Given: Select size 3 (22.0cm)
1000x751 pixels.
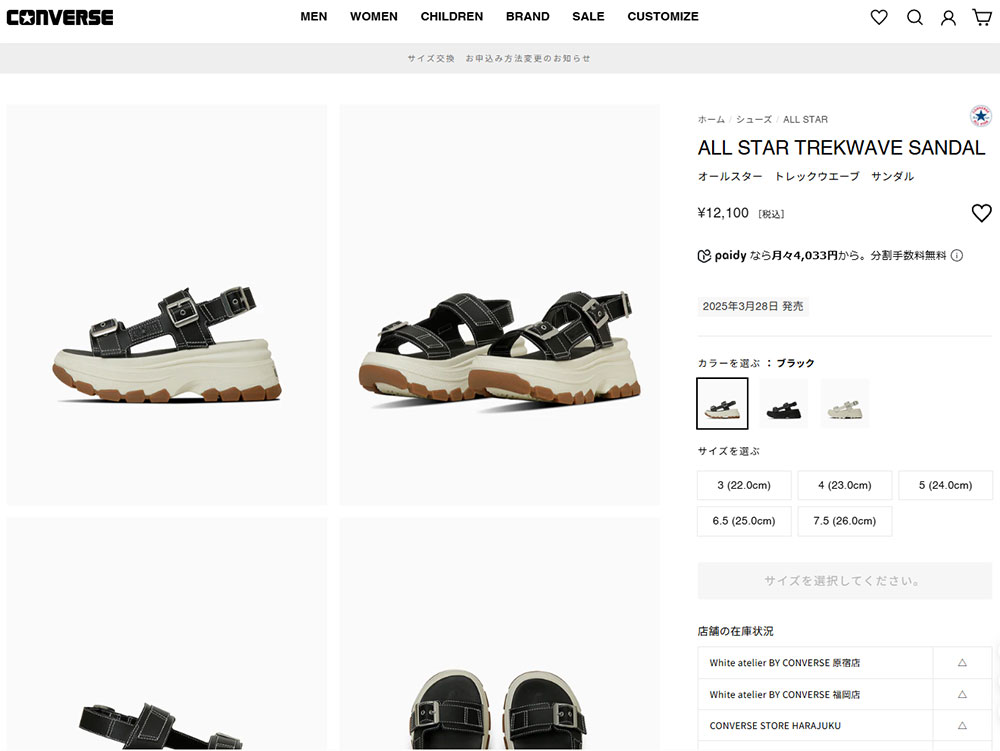Looking at the screenshot, I should [744, 485].
